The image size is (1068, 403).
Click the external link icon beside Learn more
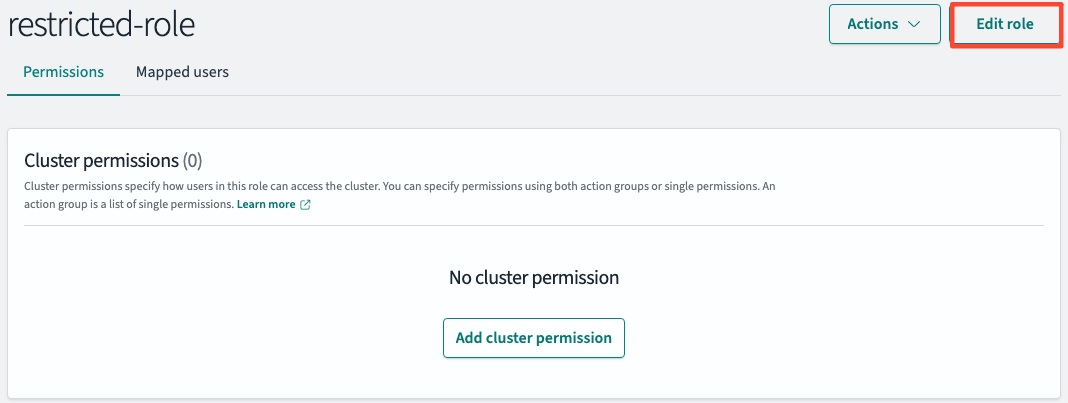(x=305, y=204)
